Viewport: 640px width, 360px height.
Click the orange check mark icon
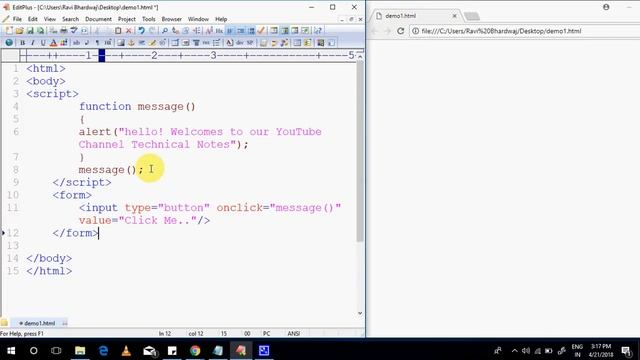click(261, 30)
